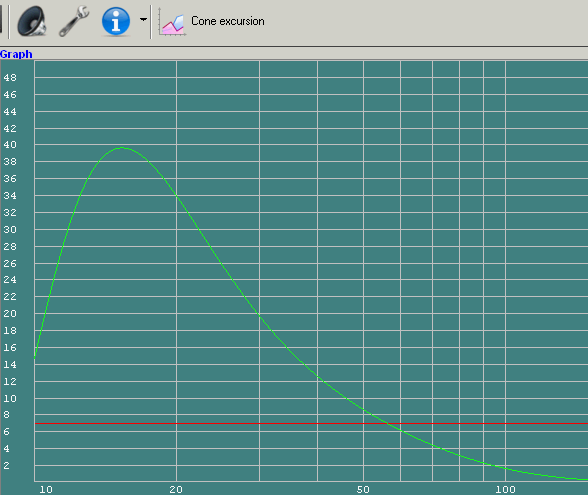Image resolution: width=588 pixels, height=495 pixels.
Task: Click the 40 value on vertical axis
Action: [10, 145]
